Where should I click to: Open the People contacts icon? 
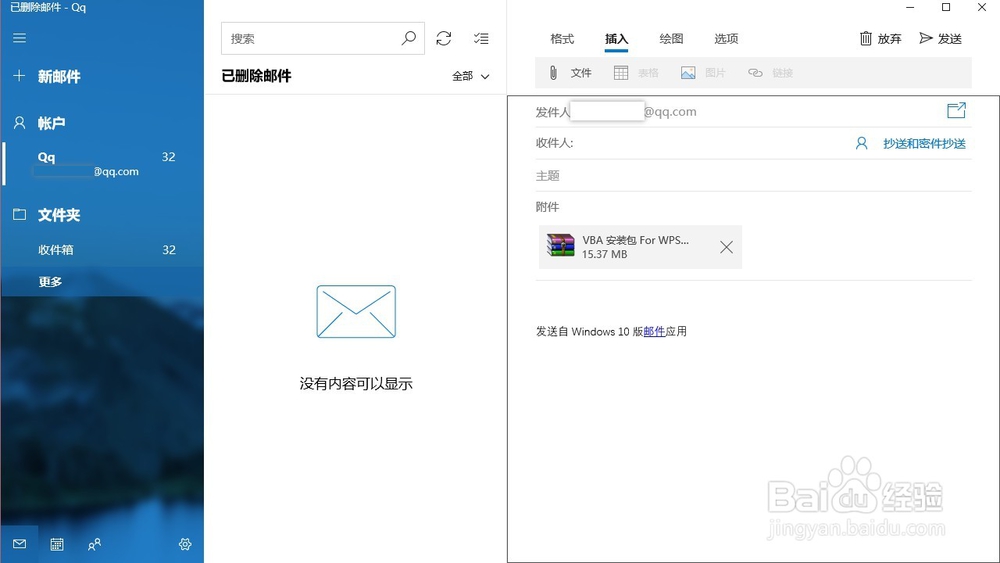(94, 544)
